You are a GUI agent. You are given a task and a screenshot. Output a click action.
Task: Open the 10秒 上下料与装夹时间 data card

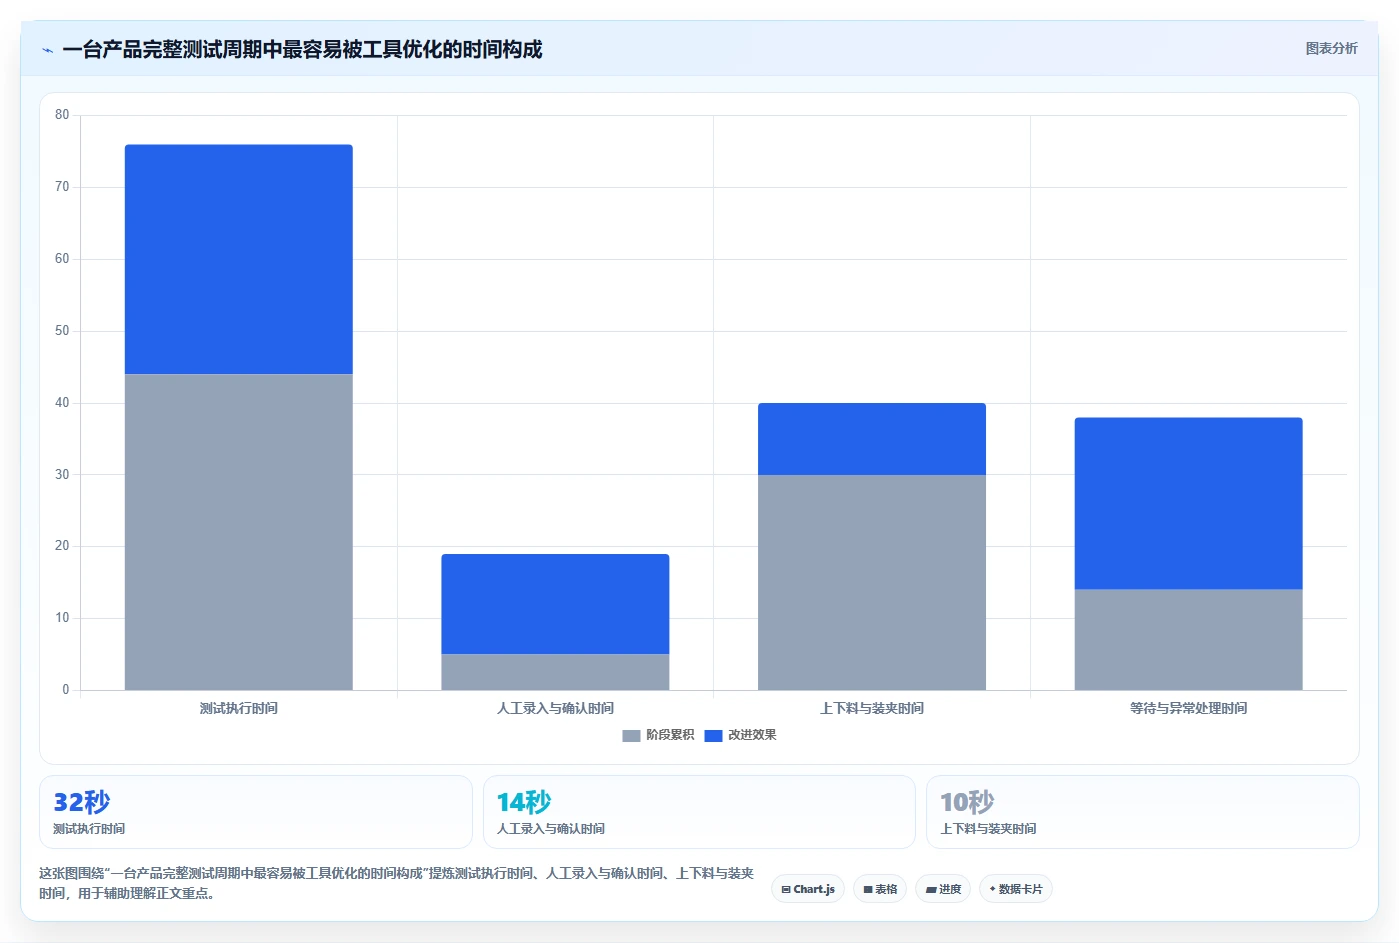pyautogui.click(x=1143, y=812)
